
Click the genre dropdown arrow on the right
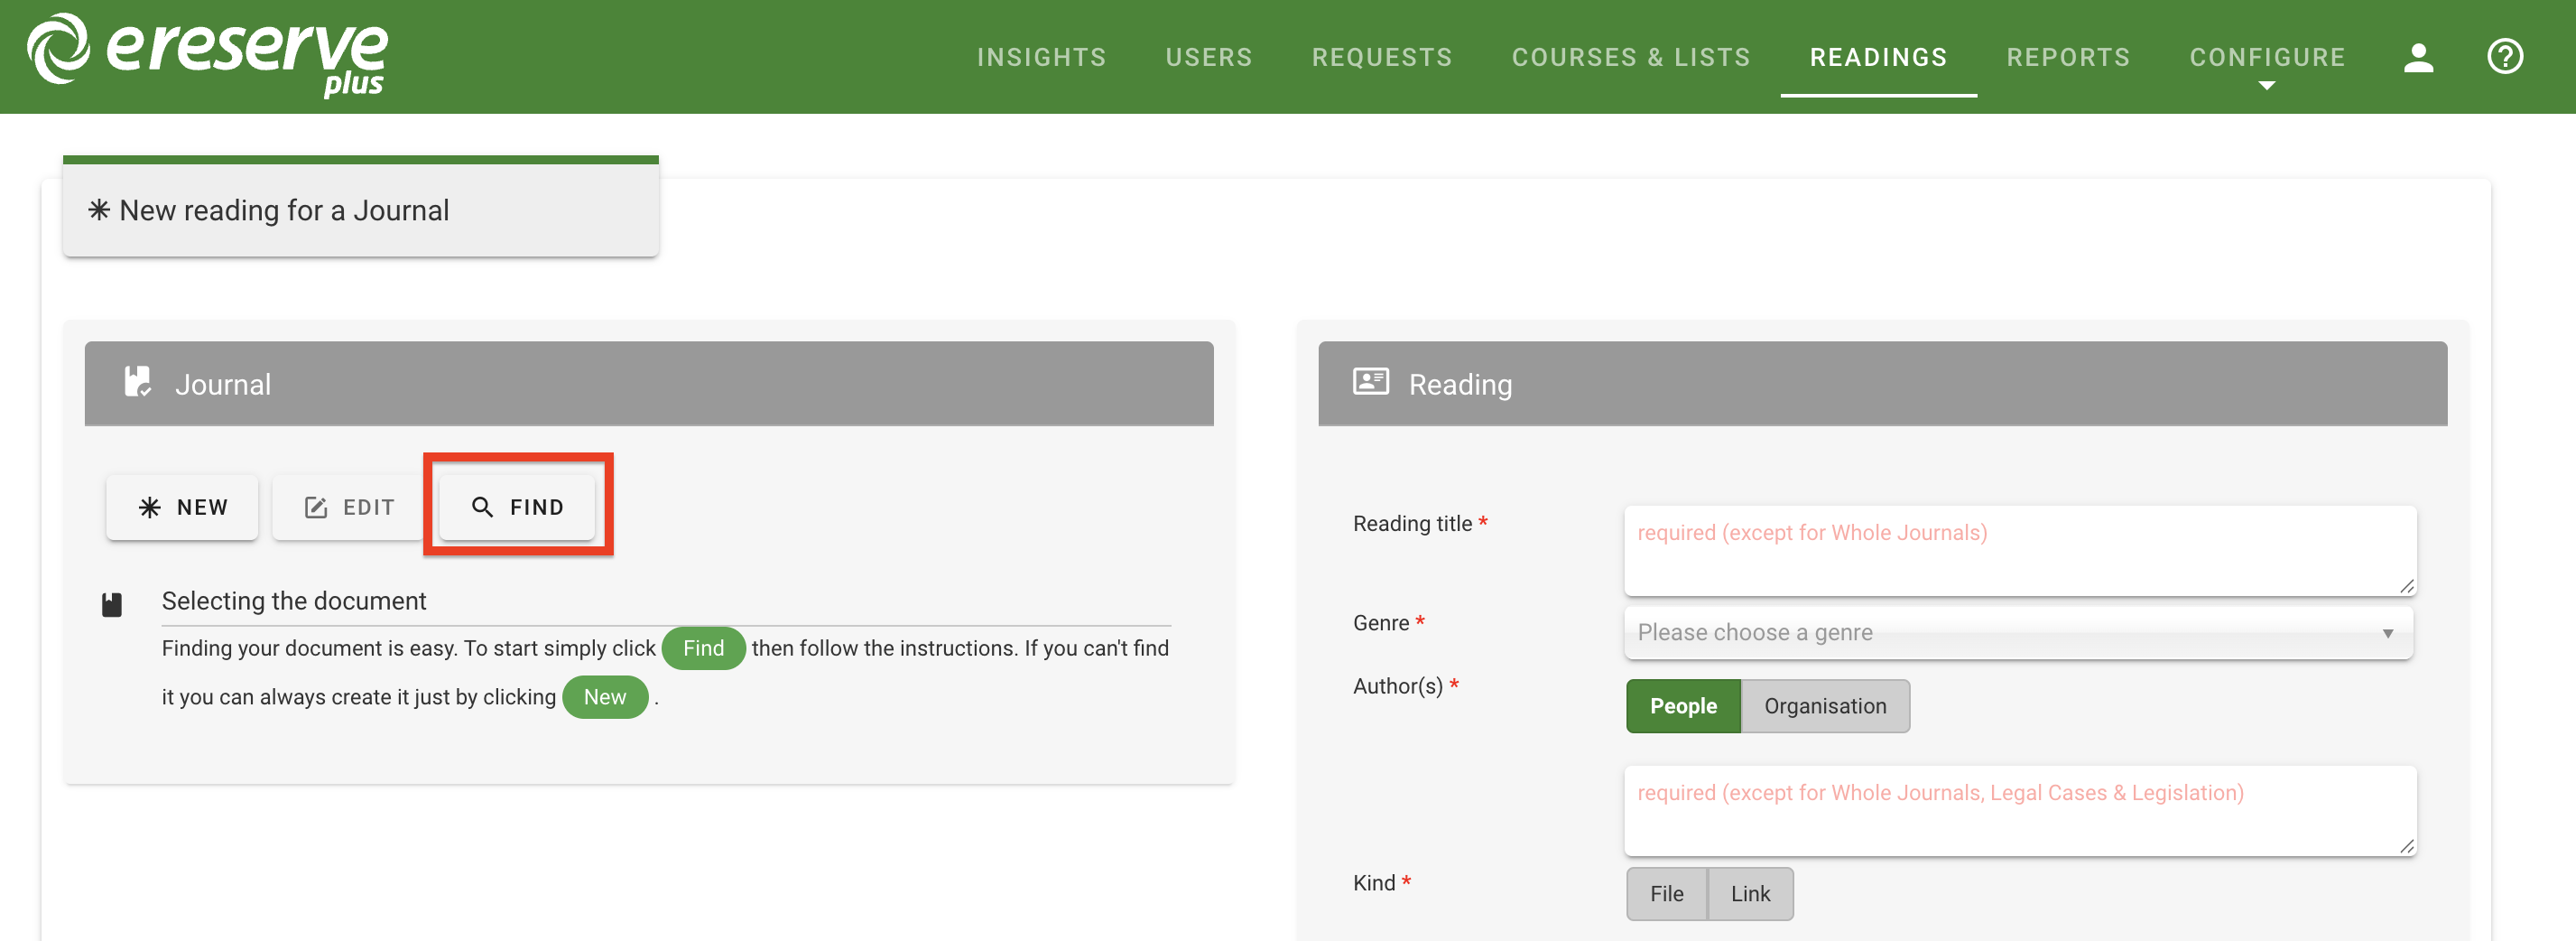point(2389,632)
